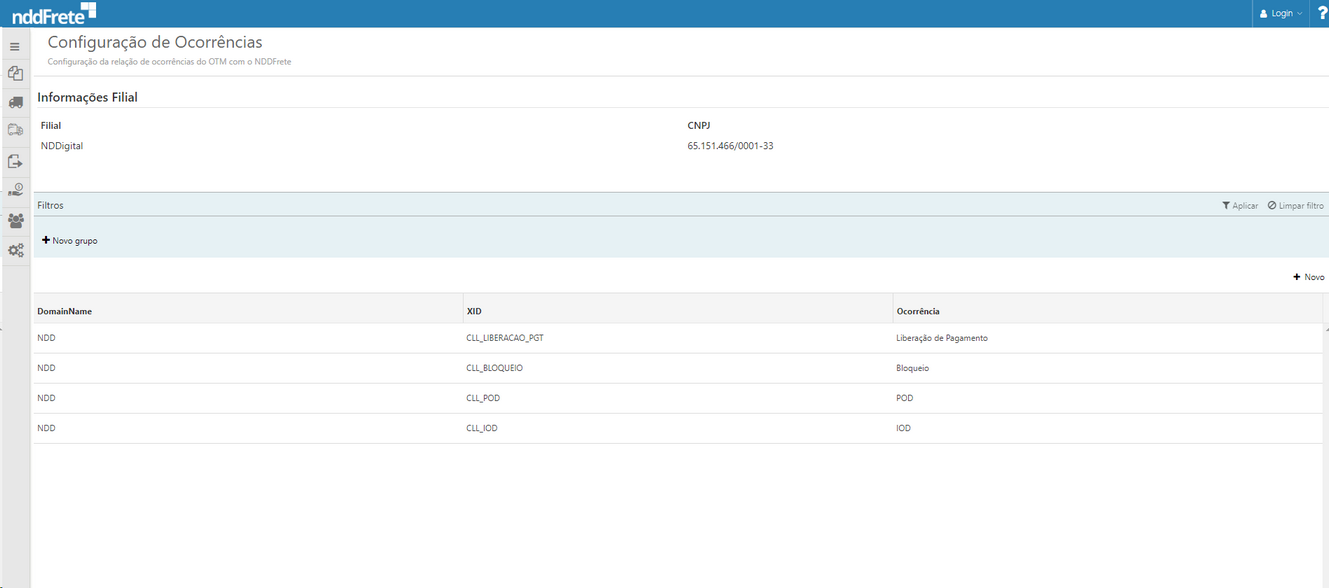
Task: Click the solid truck sidebar icon
Action: [x=15, y=102]
